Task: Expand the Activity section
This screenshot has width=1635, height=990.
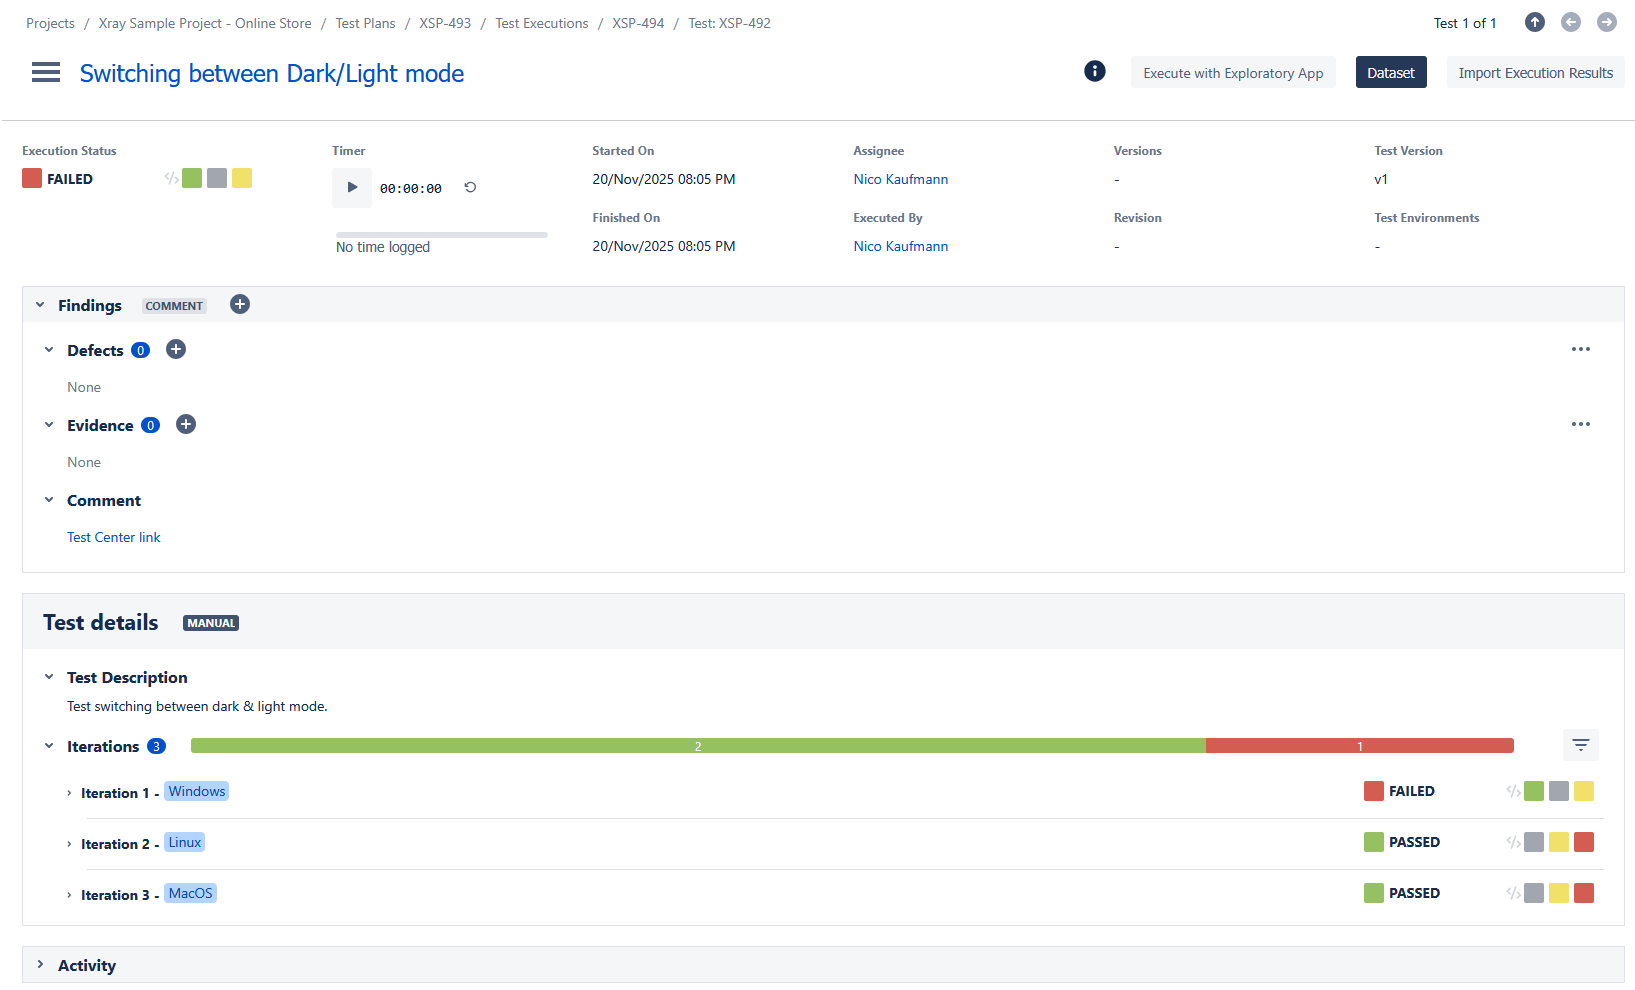Action: pyautogui.click(x=40, y=964)
